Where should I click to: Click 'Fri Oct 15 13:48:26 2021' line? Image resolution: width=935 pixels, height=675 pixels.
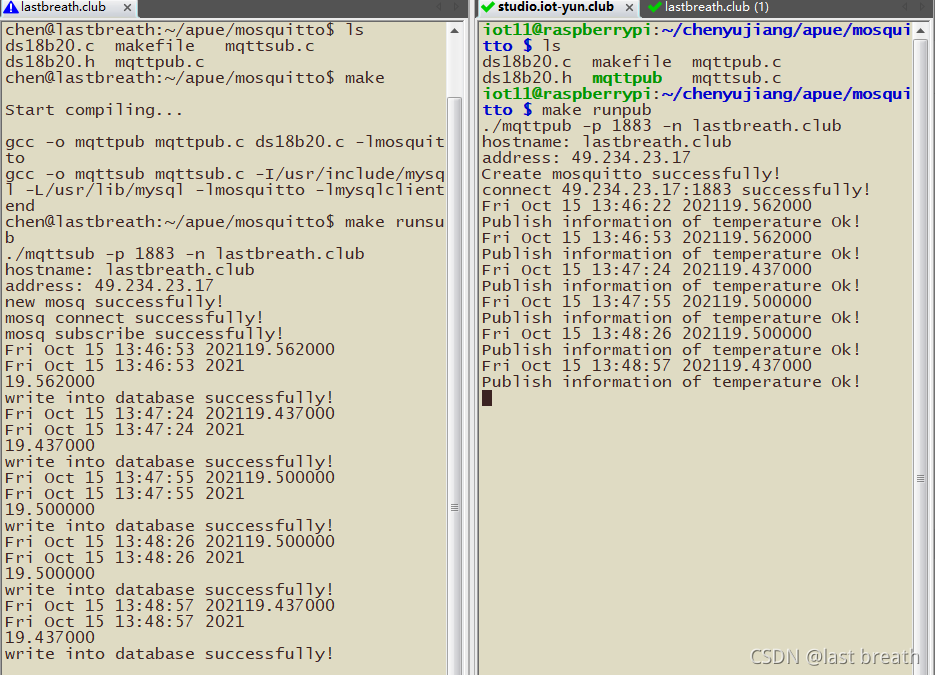pyautogui.click(x=125, y=558)
